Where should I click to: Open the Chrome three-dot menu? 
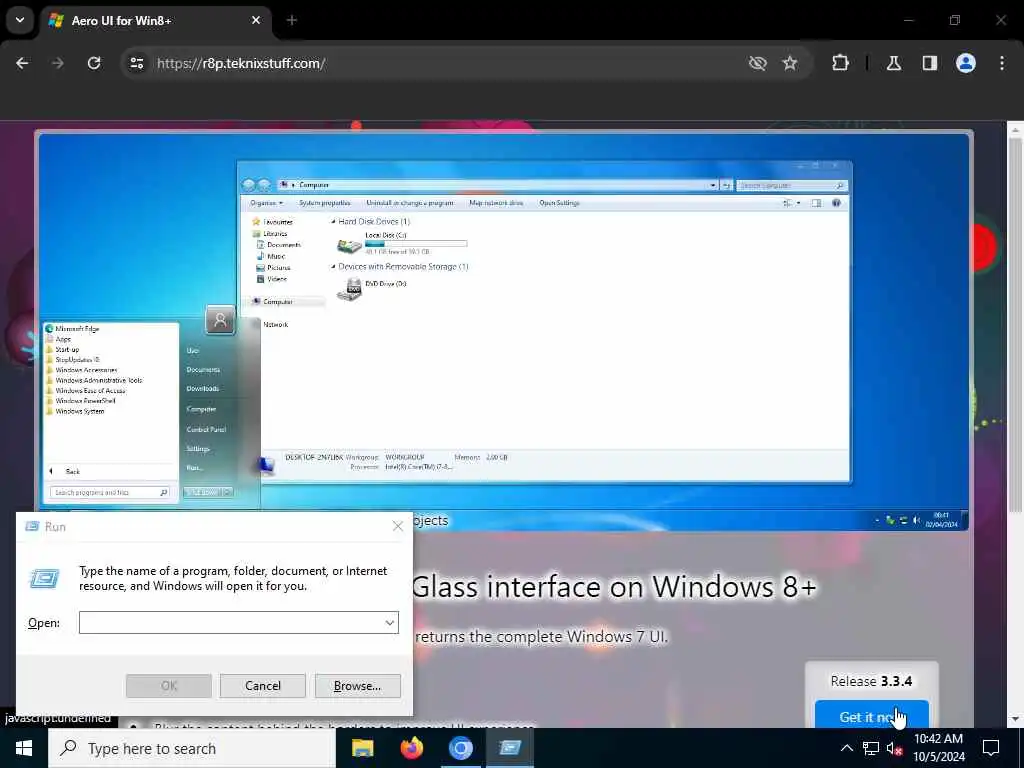(1002, 63)
